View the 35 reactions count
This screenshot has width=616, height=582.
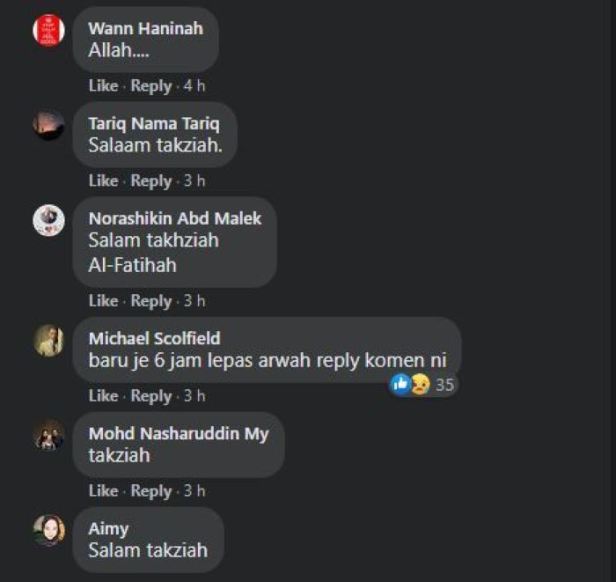(445, 385)
